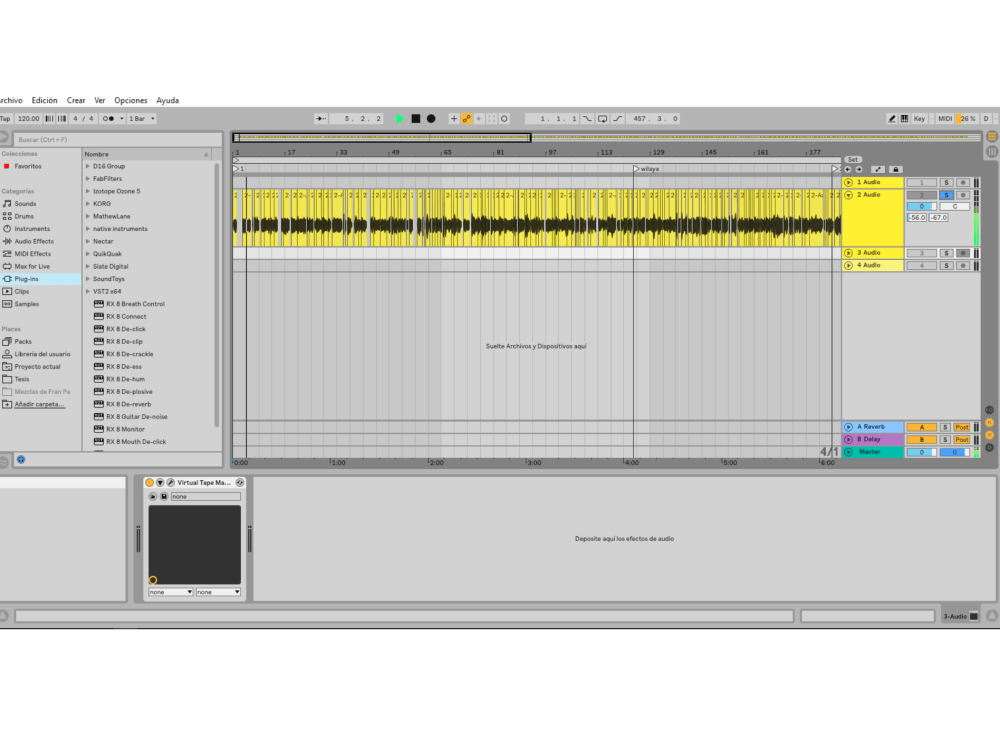Viewport: 1000px width, 750px height.
Task: Open the right none dropdown below XY pad
Action: point(218,592)
